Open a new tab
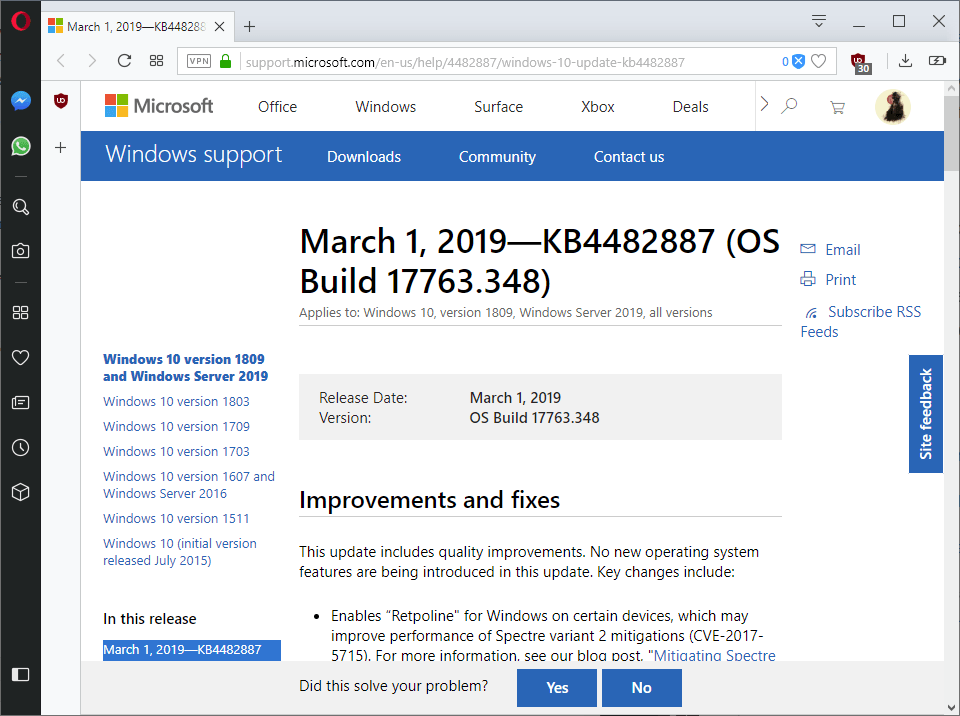Image resolution: width=960 pixels, height=716 pixels. (x=249, y=26)
